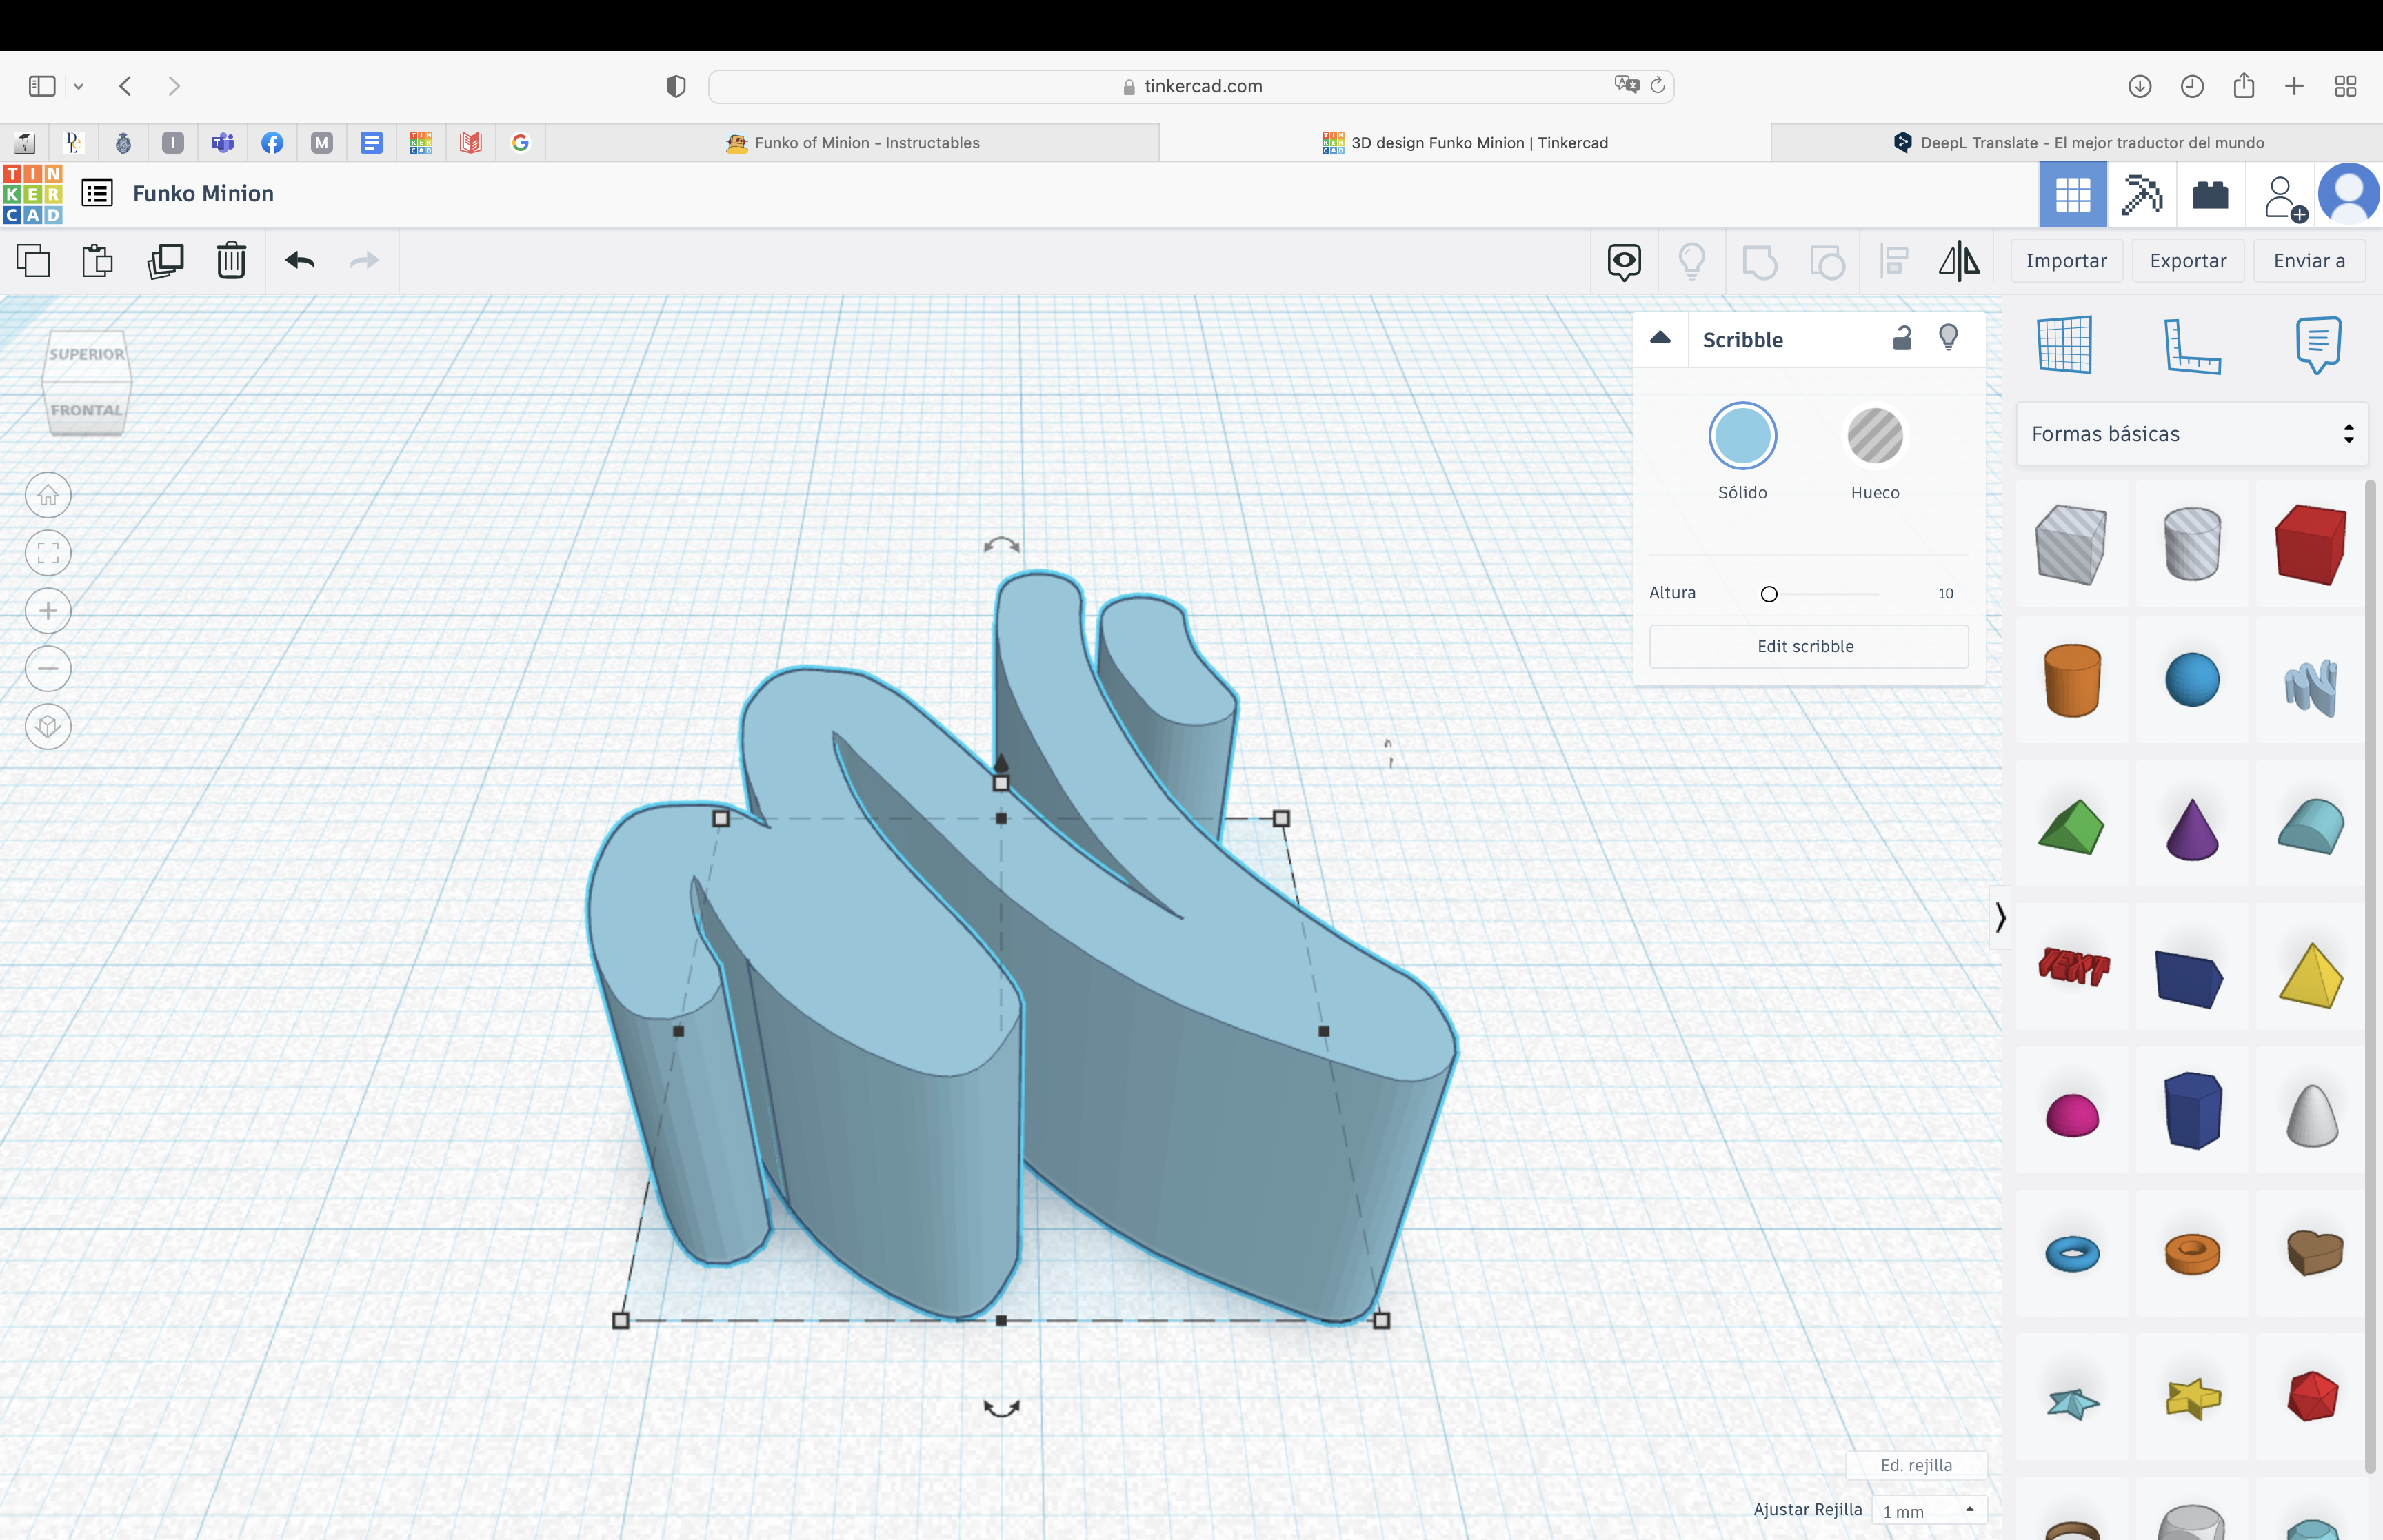Select the Workplane tool

pos(2065,345)
